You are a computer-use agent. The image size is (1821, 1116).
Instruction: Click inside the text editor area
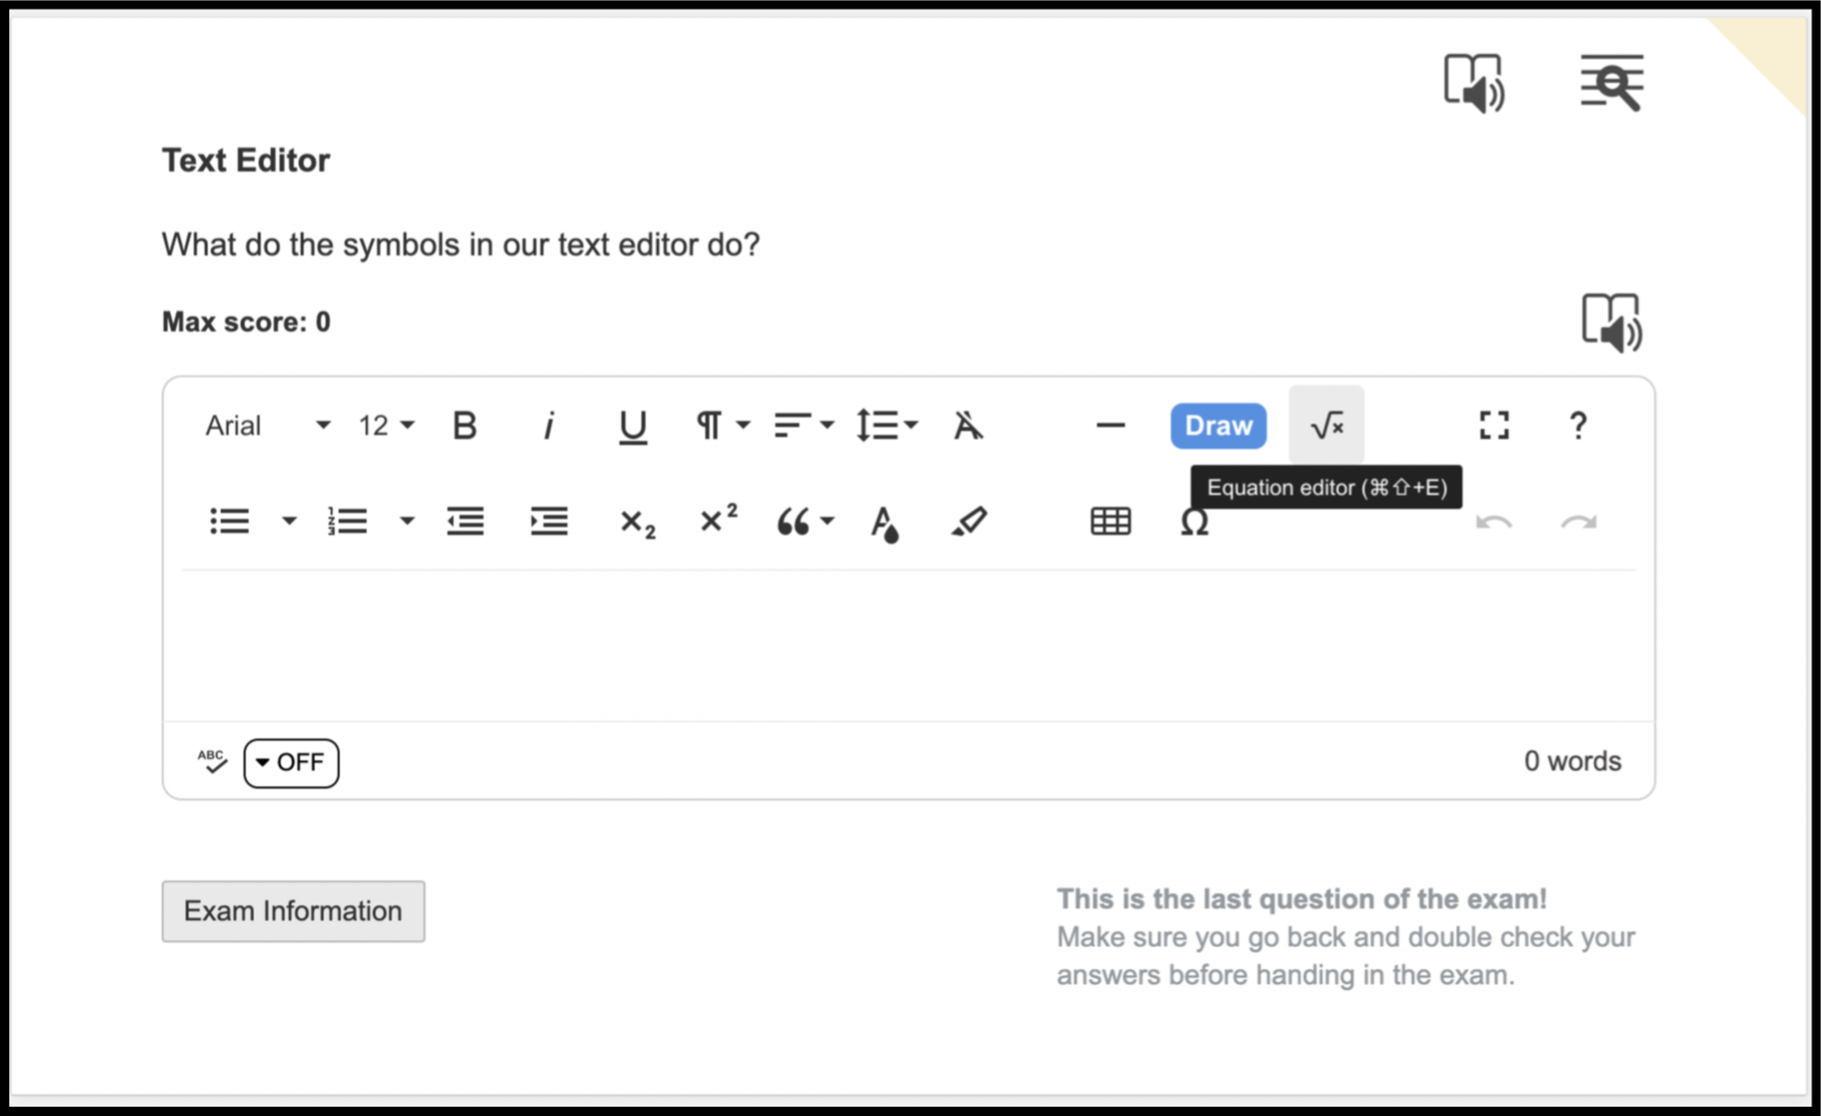pos(908,646)
